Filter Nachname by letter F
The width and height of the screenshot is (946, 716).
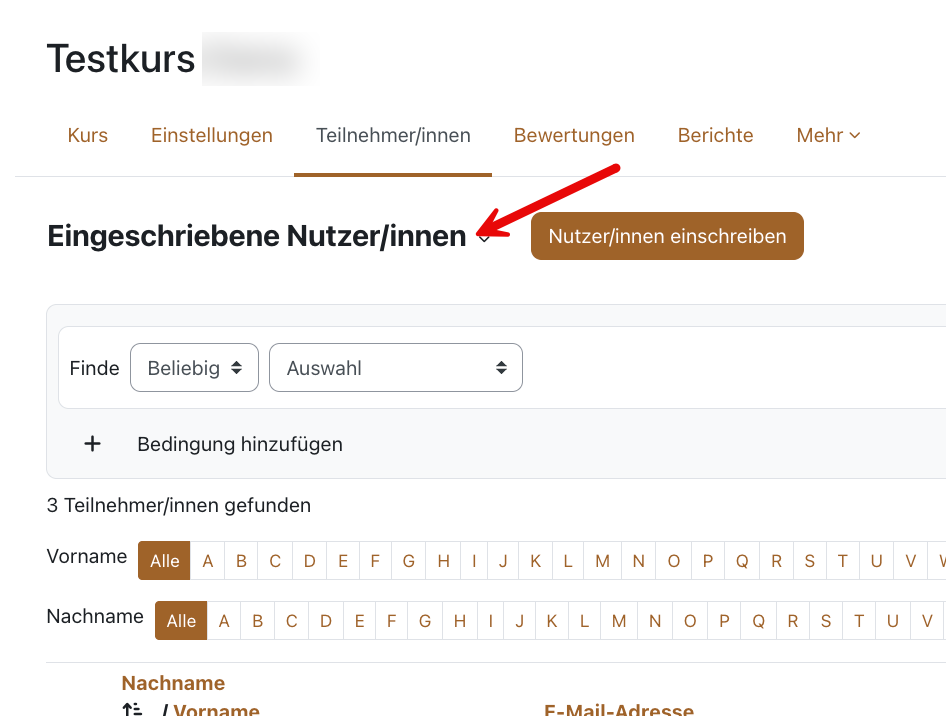point(392,621)
